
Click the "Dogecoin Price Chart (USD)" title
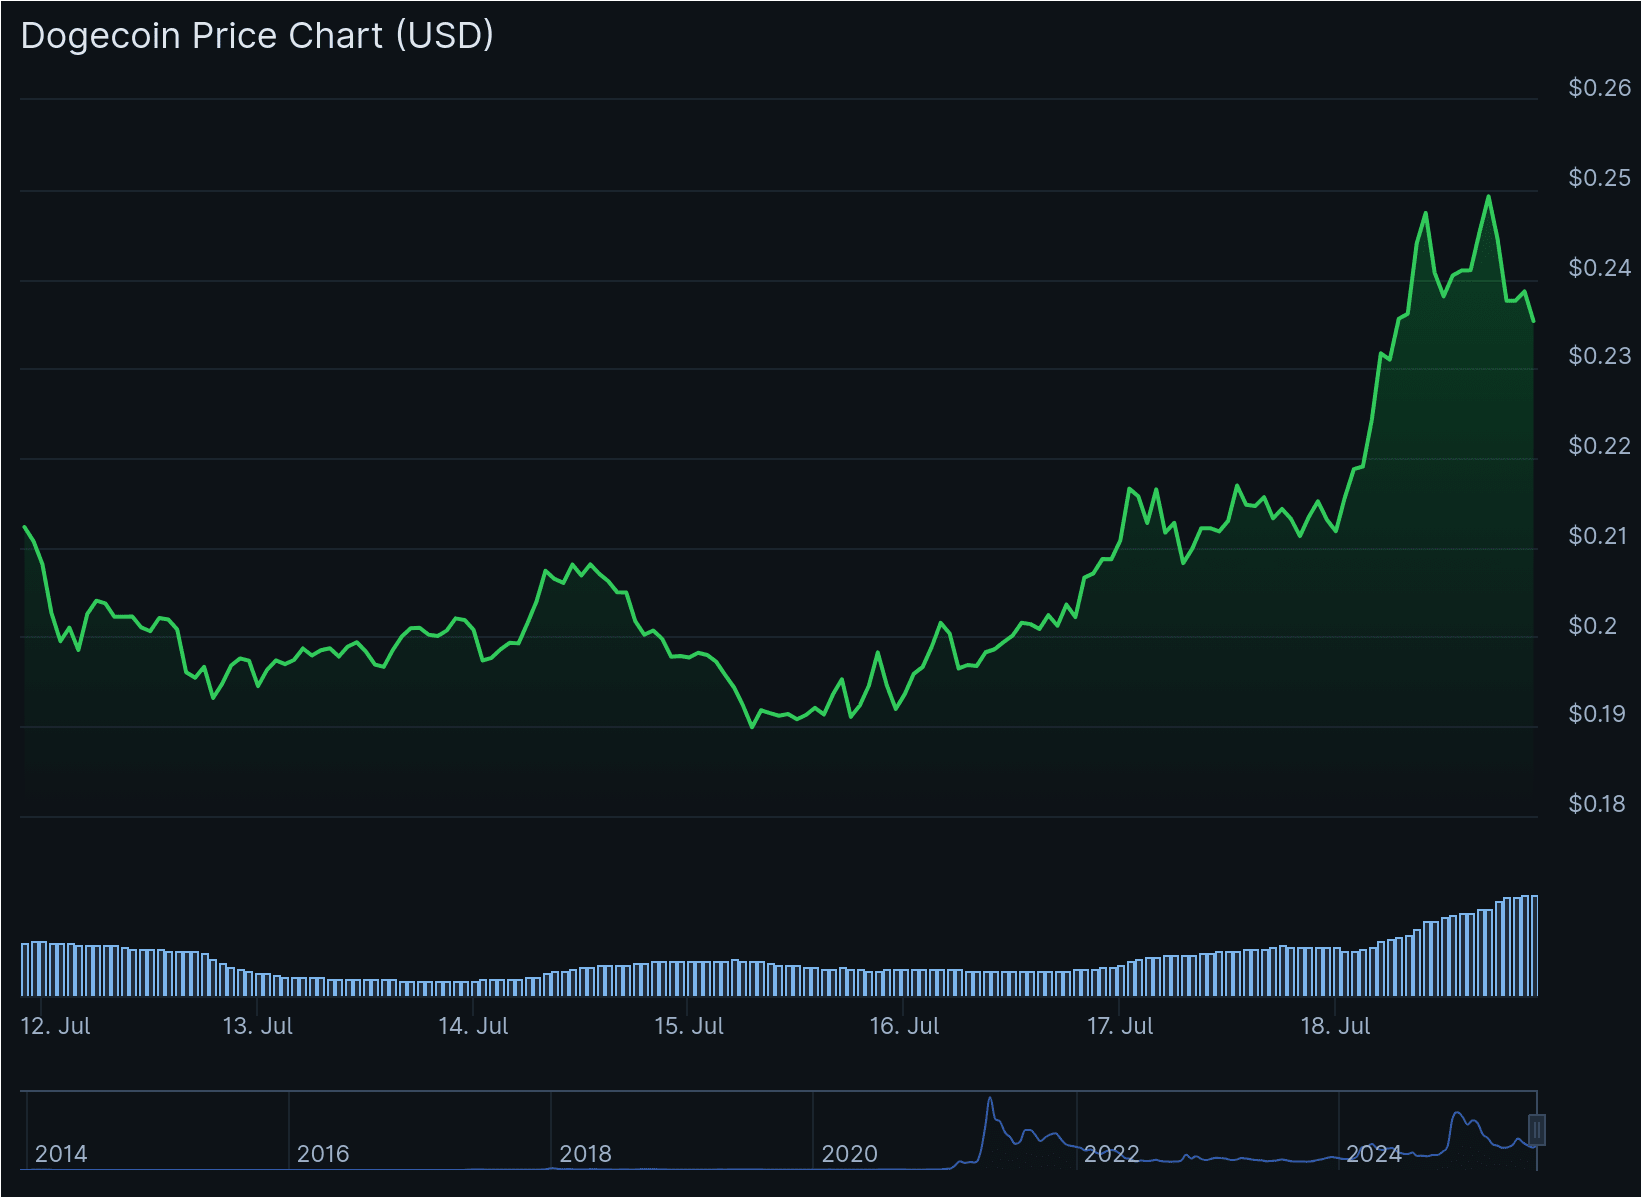click(257, 36)
